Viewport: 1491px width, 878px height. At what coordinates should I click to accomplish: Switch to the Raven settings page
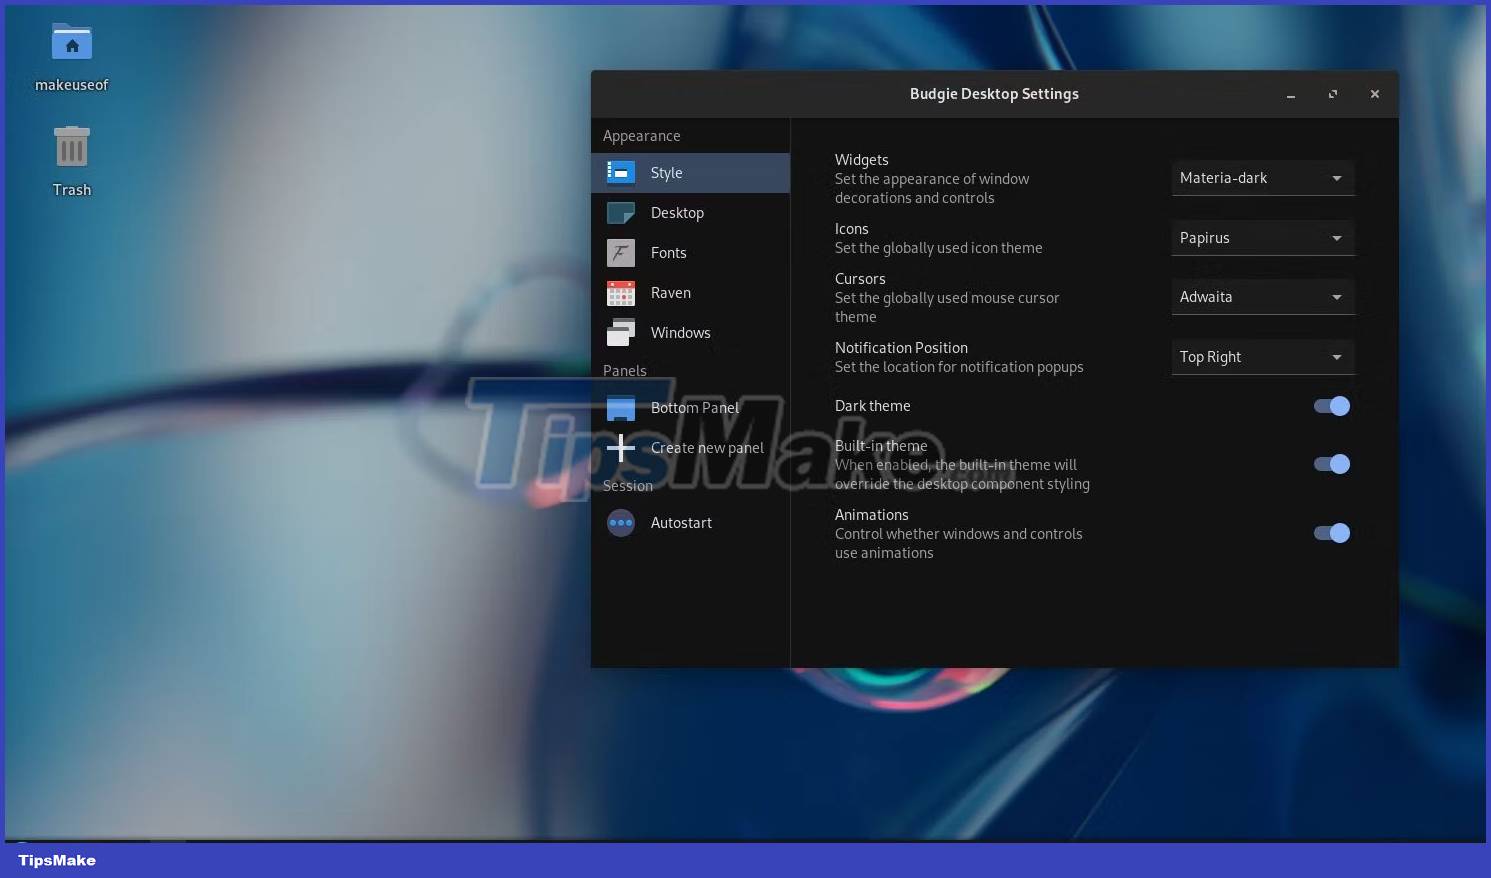(690, 293)
